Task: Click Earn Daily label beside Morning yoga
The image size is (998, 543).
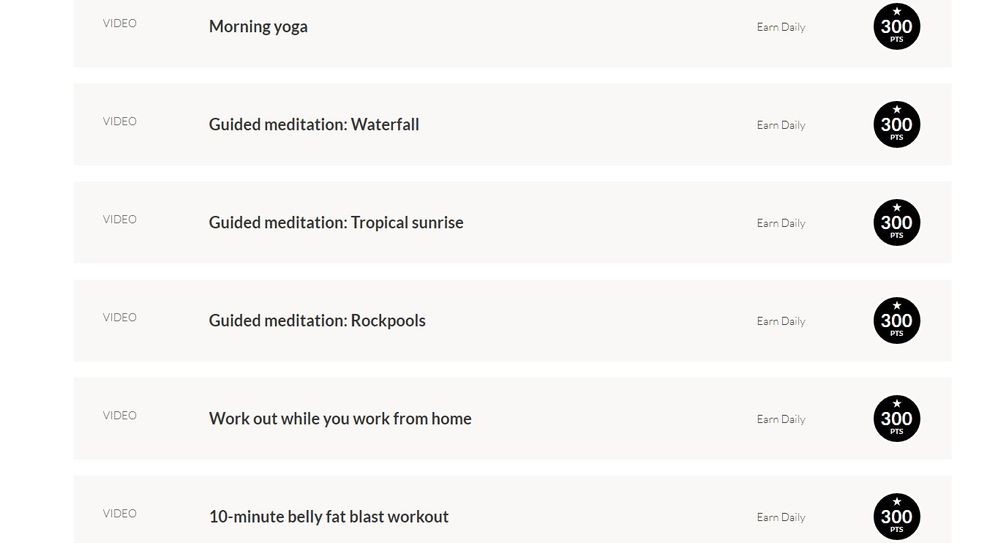Action: tap(781, 27)
